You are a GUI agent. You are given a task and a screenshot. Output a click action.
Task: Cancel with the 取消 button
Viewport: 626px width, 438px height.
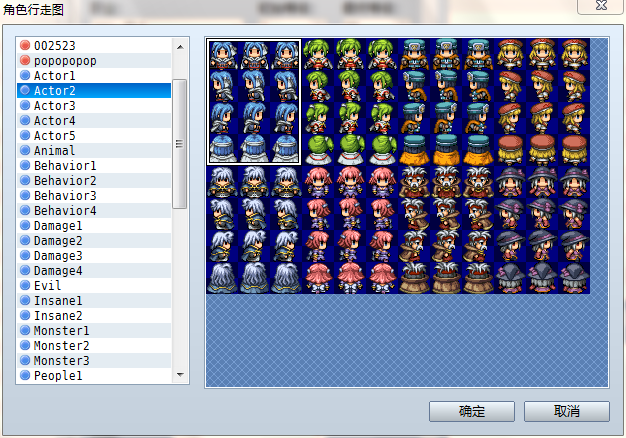567,411
